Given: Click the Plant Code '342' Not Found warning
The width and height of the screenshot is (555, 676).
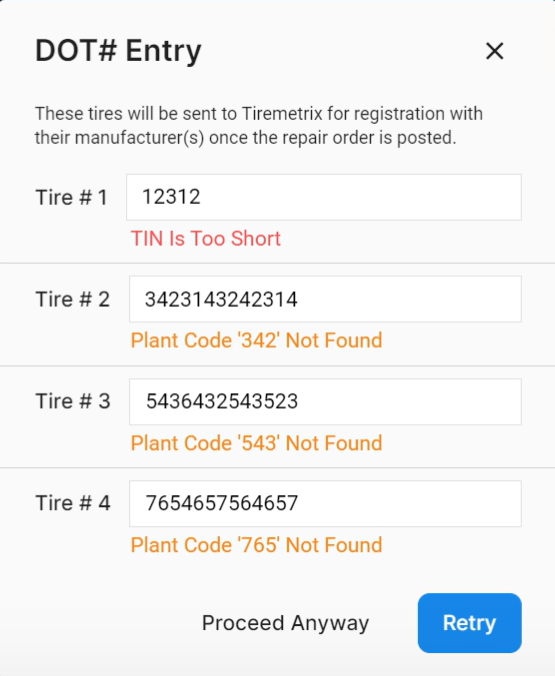Looking at the screenshot, I should tap(257, 340).
